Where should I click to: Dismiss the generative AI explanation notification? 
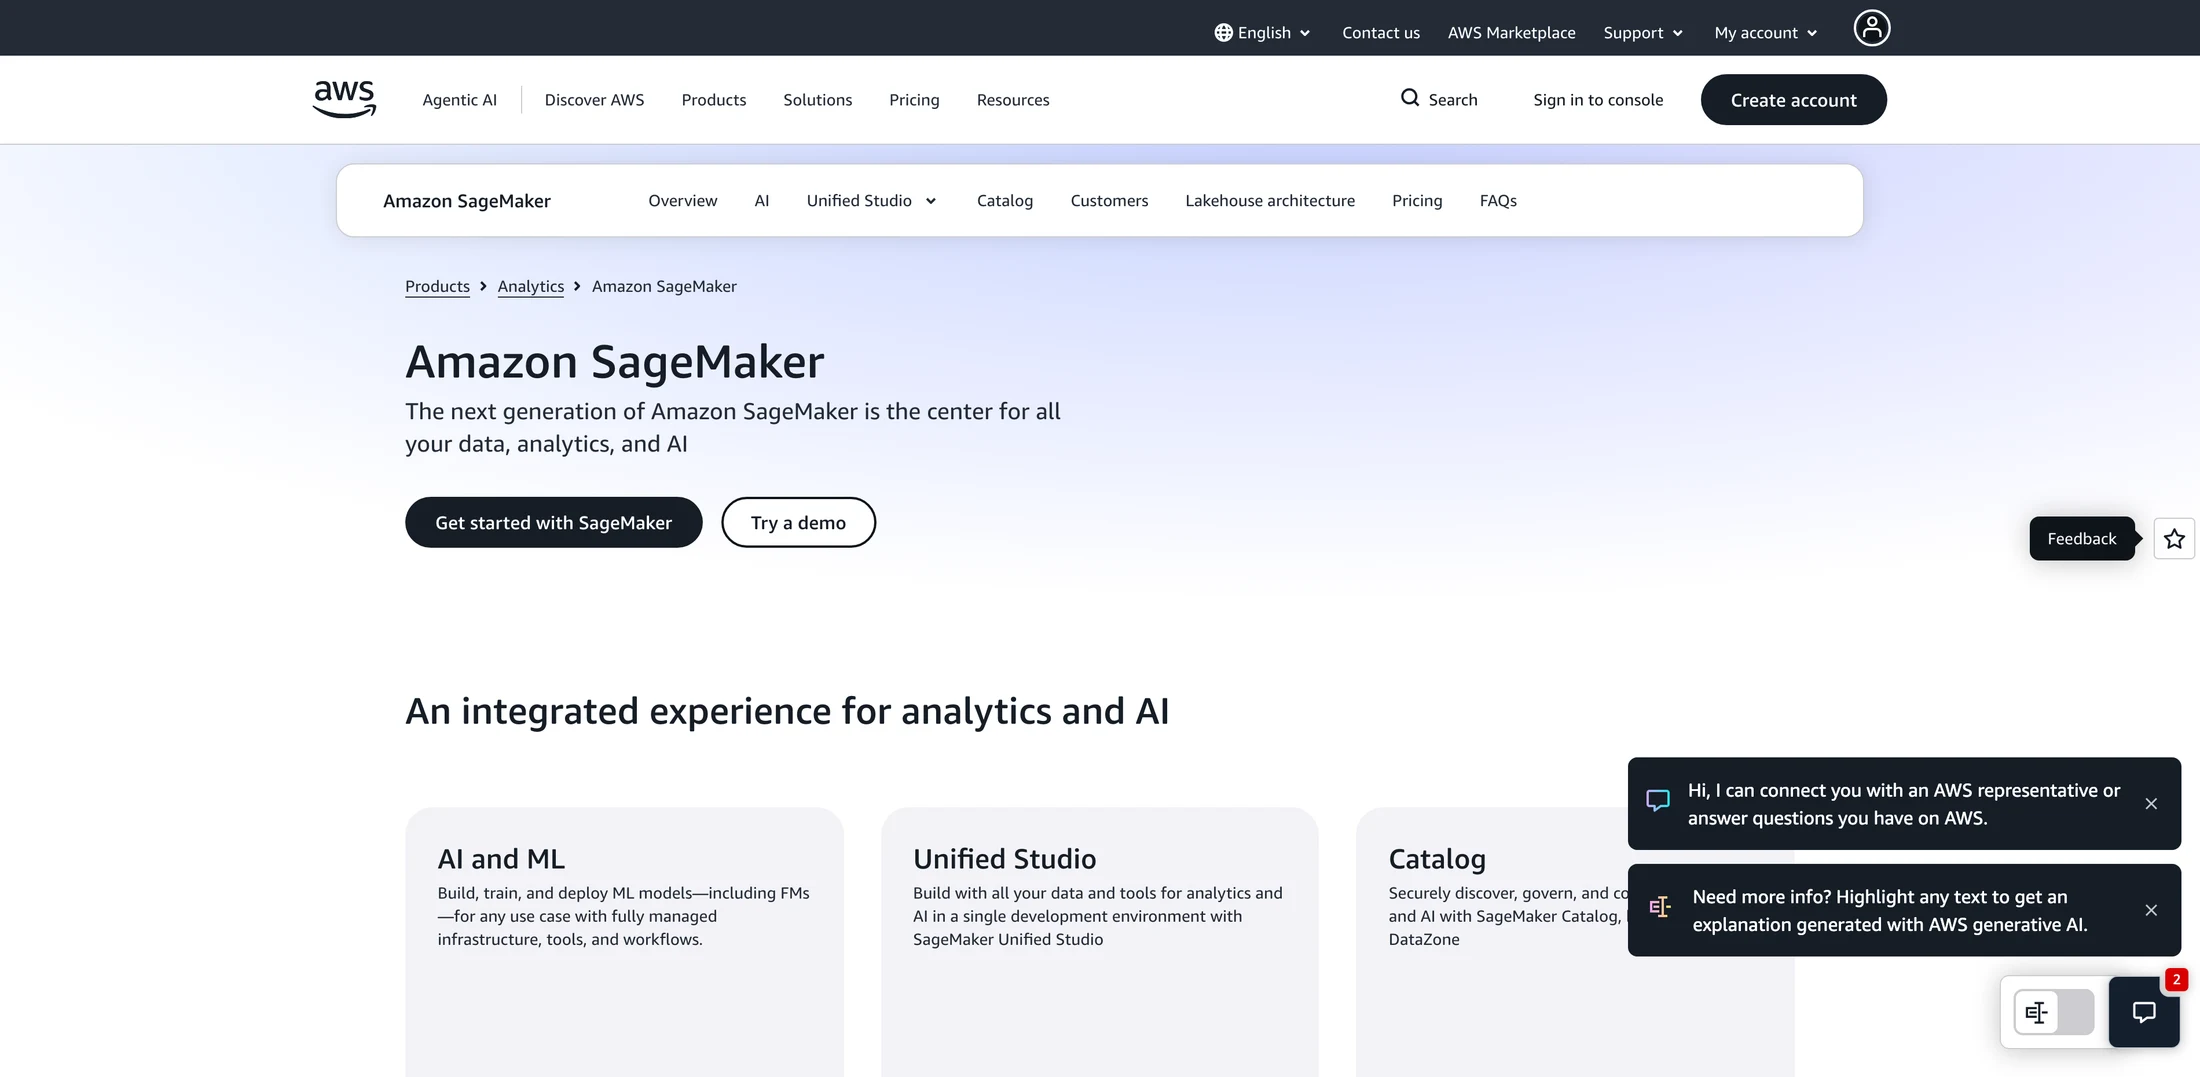click(x=2151, y=910)
